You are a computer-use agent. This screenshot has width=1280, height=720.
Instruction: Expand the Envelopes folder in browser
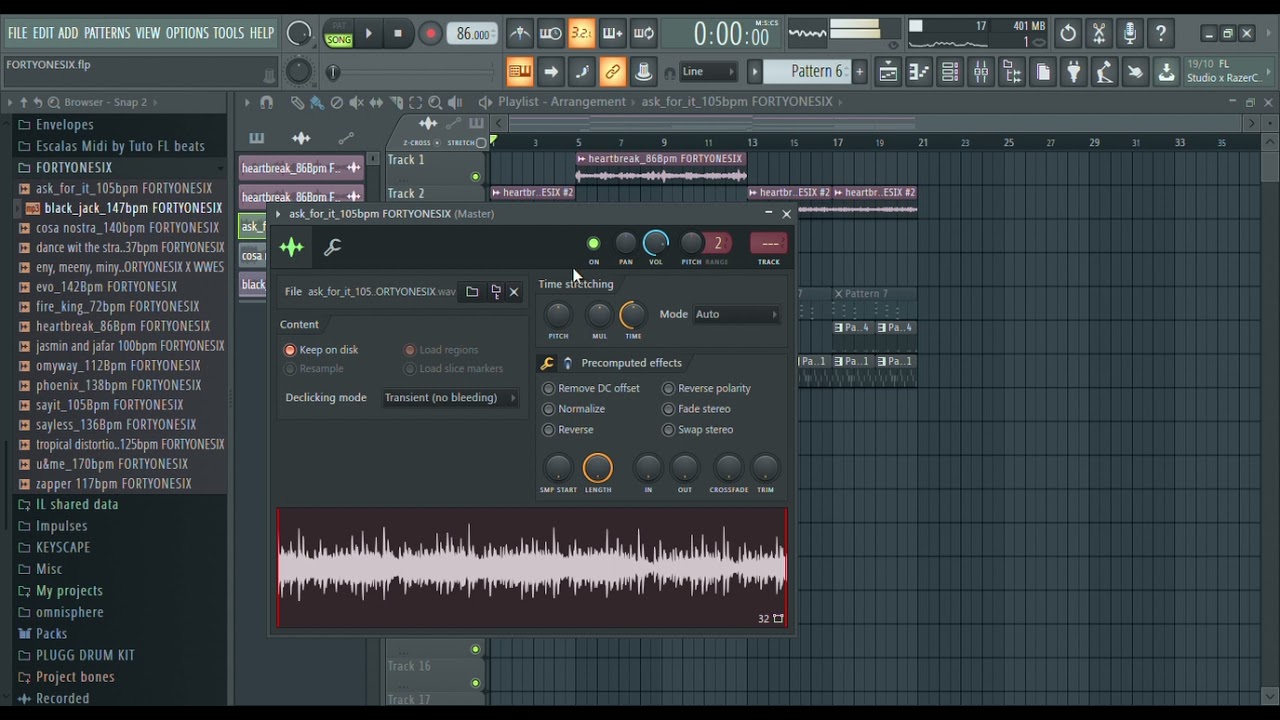64,125
